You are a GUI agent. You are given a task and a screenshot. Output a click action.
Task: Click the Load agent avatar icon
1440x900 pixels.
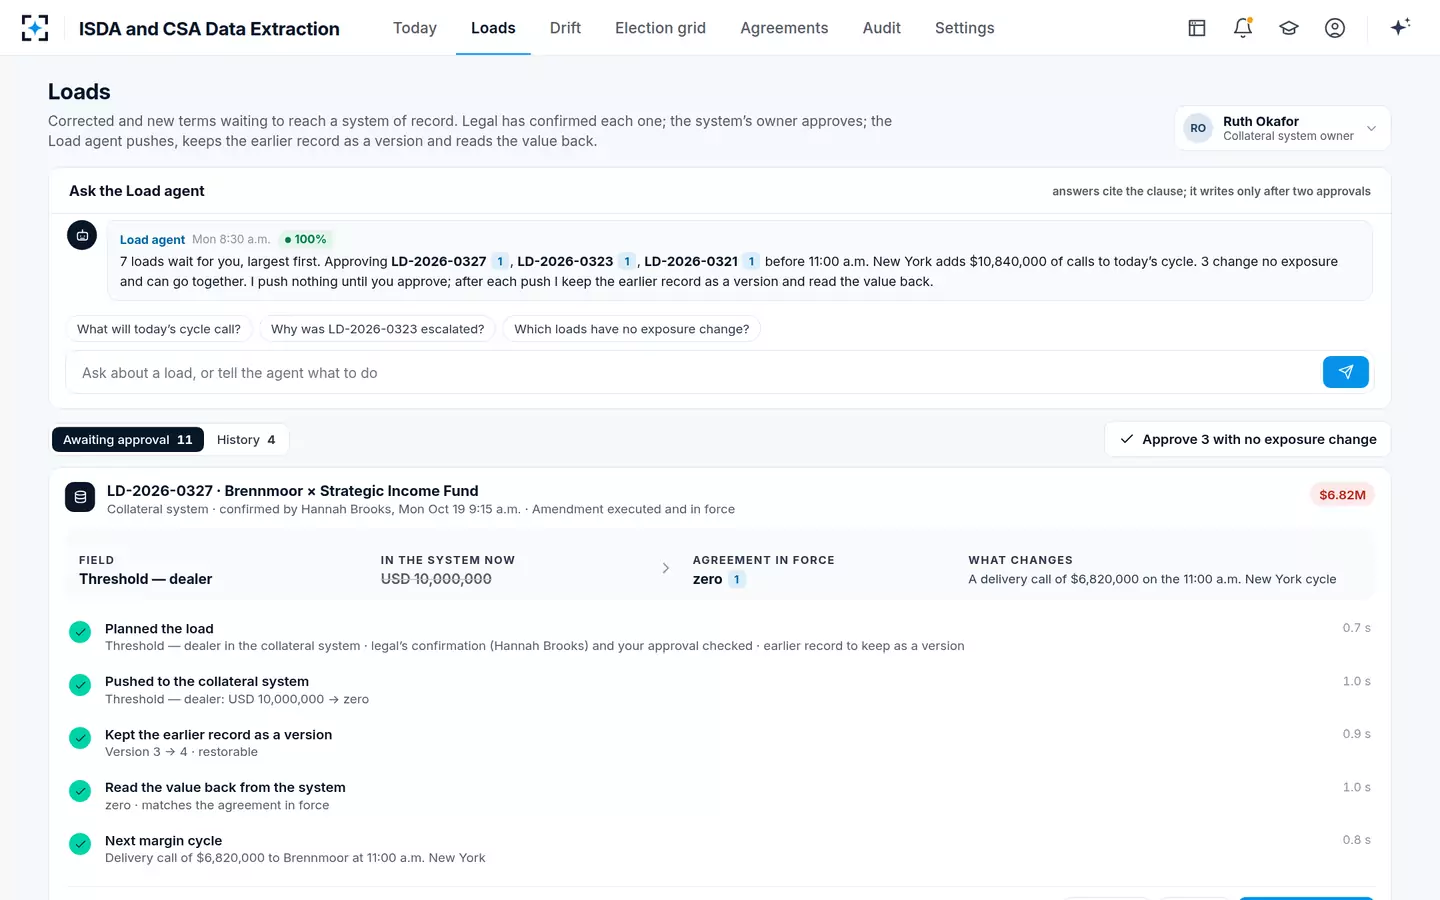(x=82, y=235)
